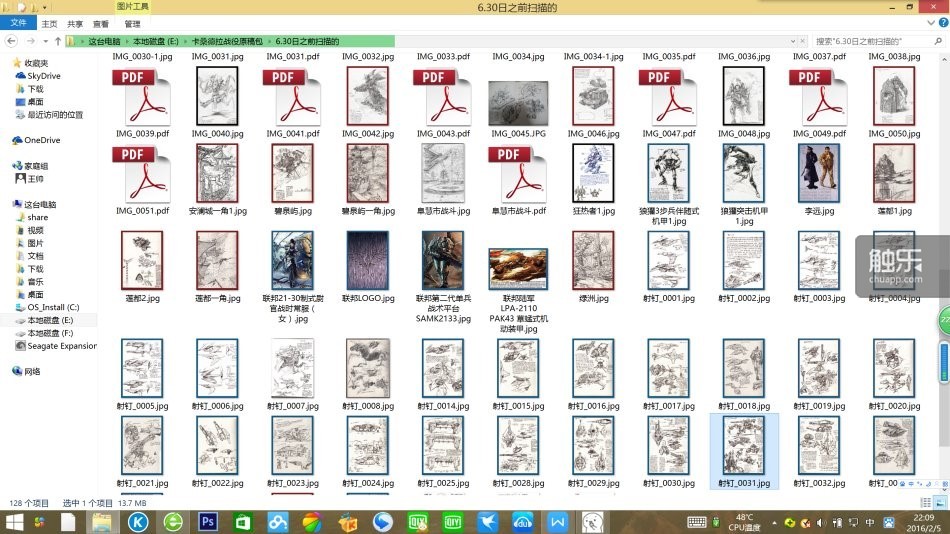
Task: Click the Back navigation arrow
Action: 11,41
